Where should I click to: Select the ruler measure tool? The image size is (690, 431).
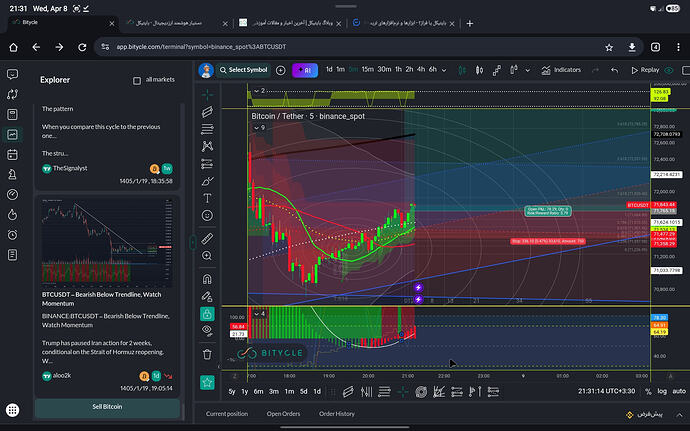click(207, 239)
